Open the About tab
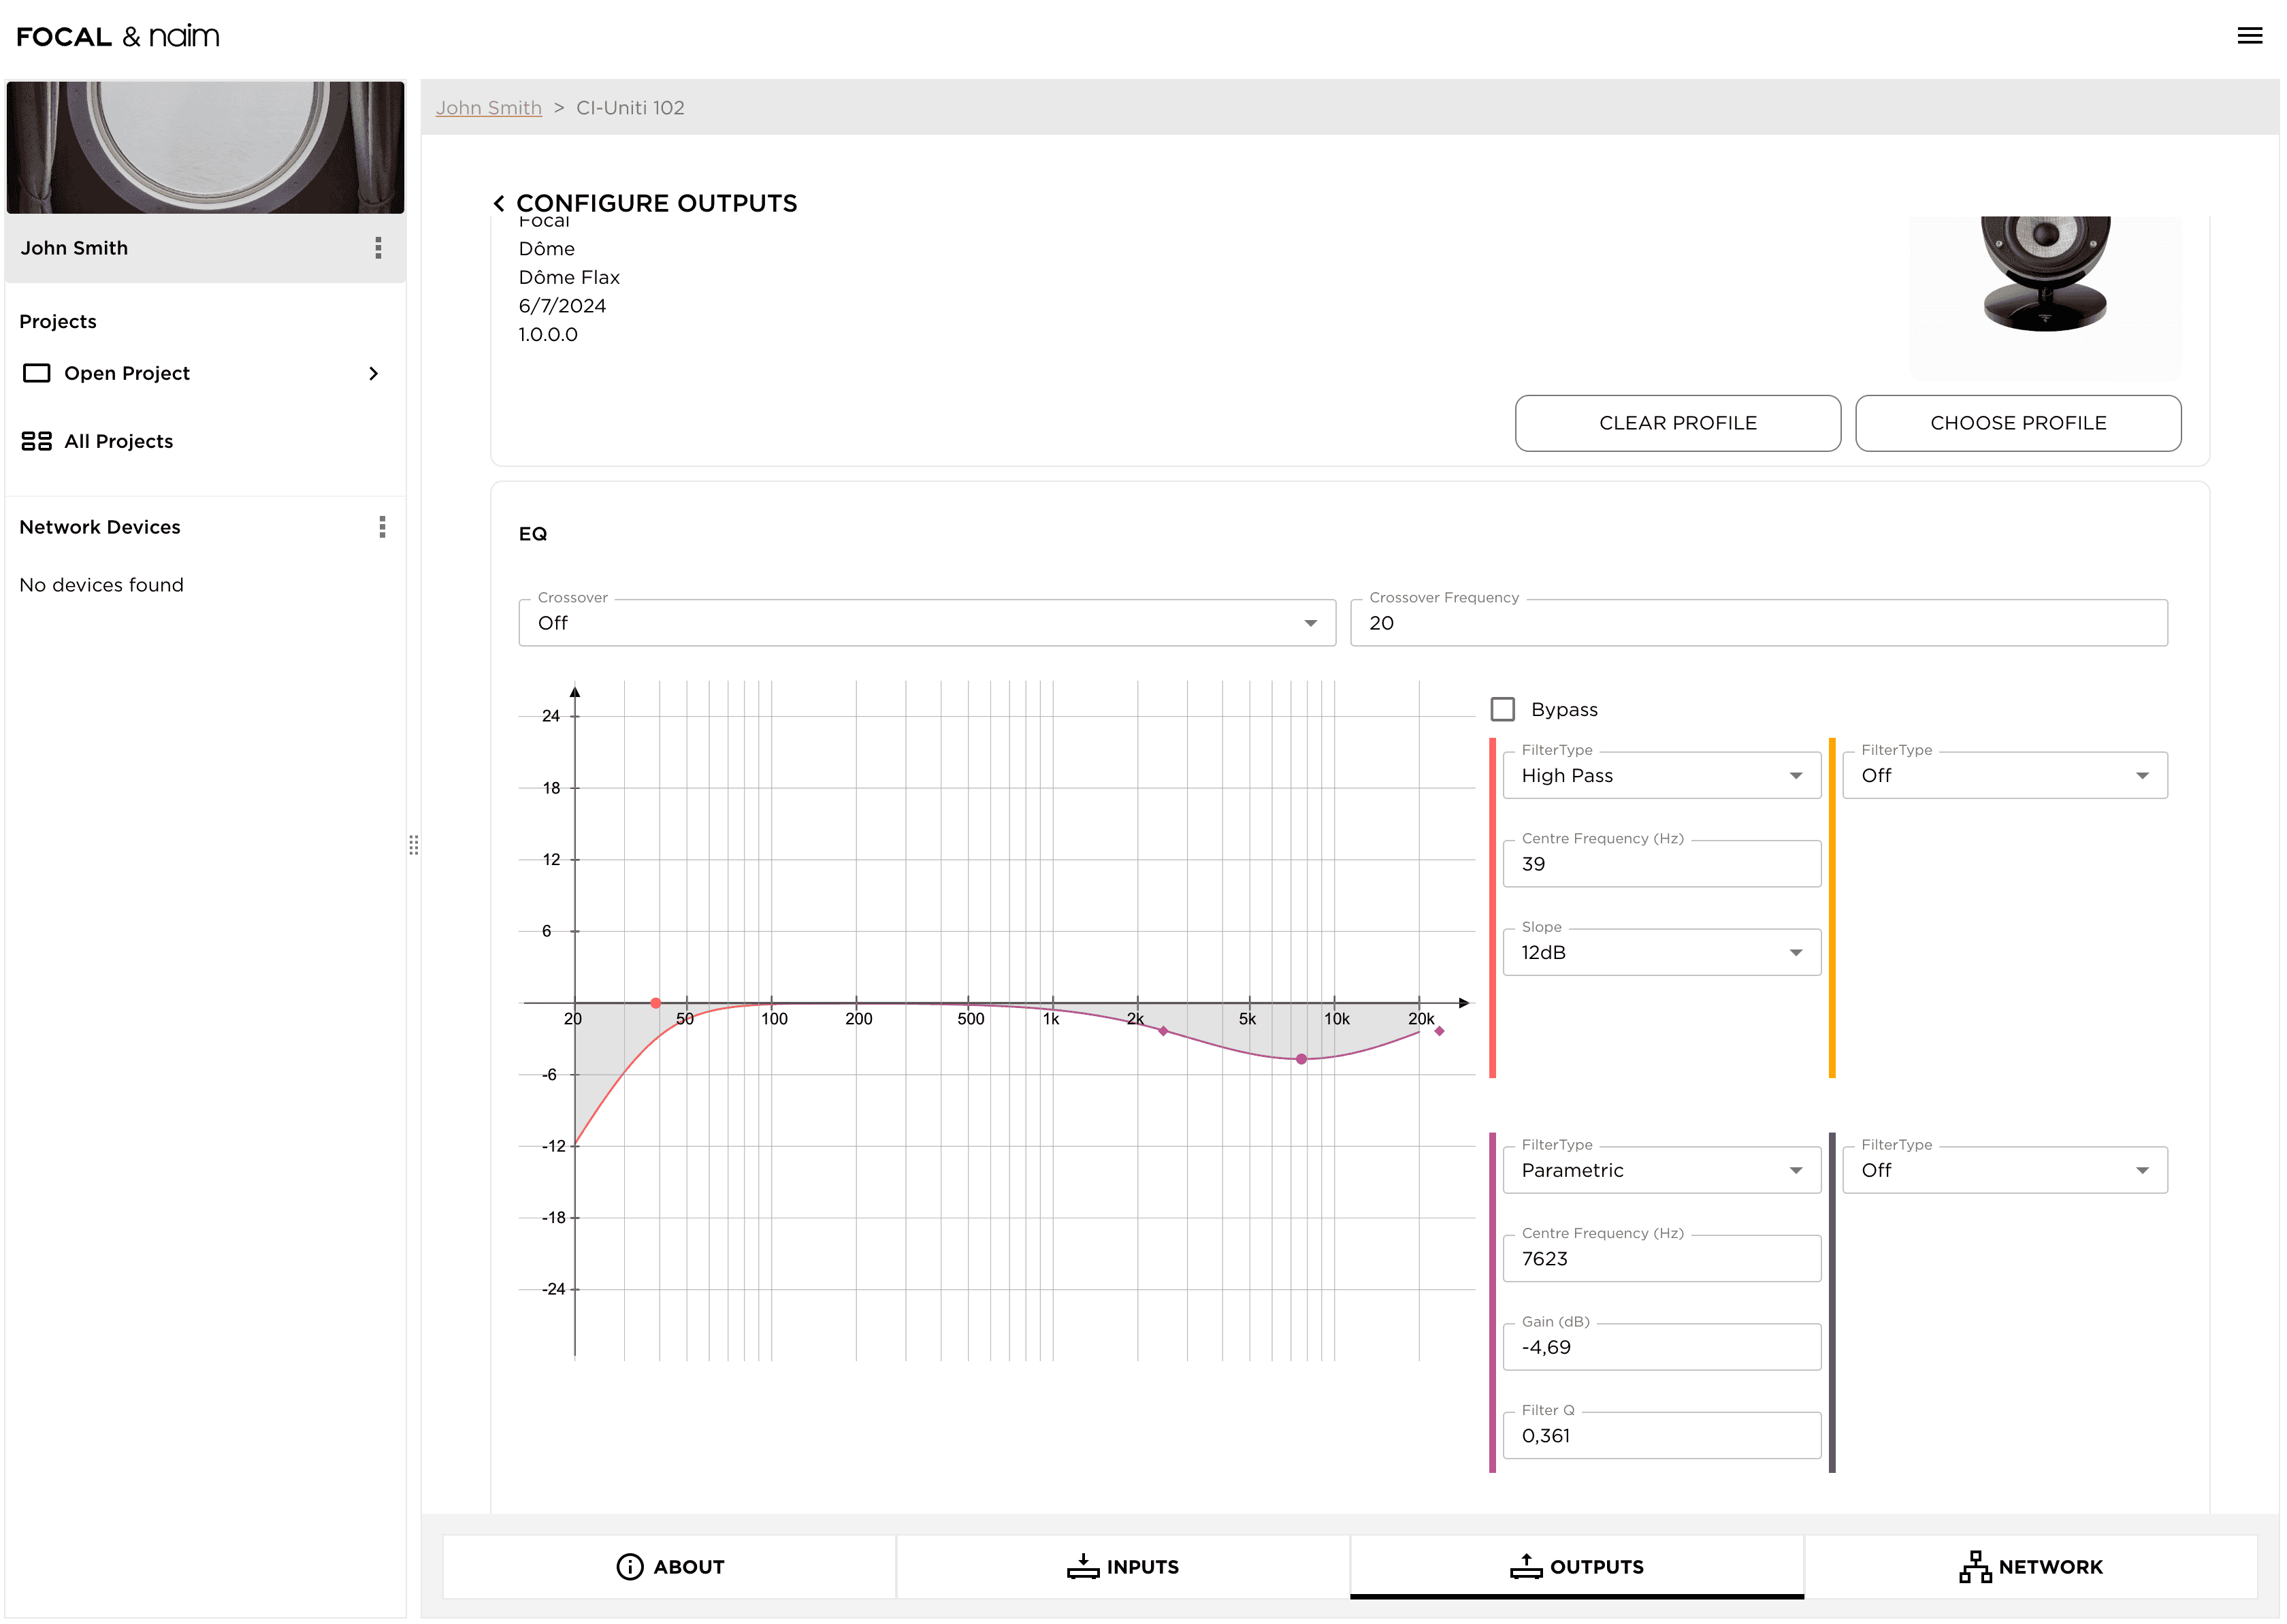The width and height of the screenshot is (2287, 1624). pyautogui.click(x=669, y=1567)
